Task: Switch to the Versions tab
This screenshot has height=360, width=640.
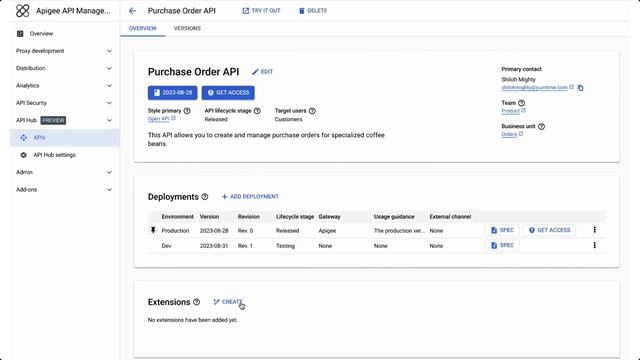Action: [x=187, y=28]
